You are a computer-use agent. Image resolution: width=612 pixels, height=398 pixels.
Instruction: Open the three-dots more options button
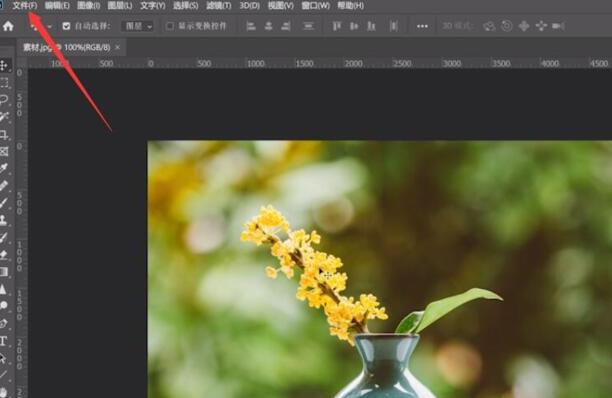pyautogui.click(x=422, y=26)
